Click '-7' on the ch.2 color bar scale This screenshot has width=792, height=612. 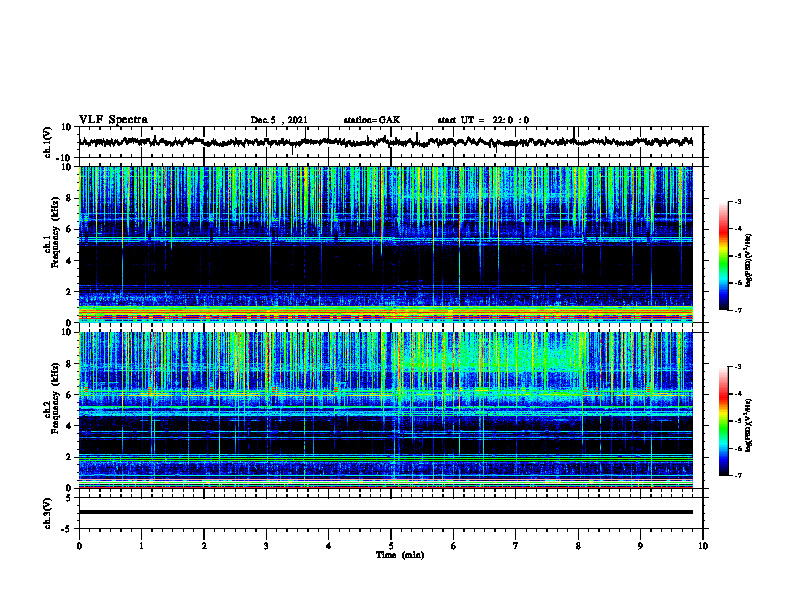pyautogui.click(x=738, y=475)
